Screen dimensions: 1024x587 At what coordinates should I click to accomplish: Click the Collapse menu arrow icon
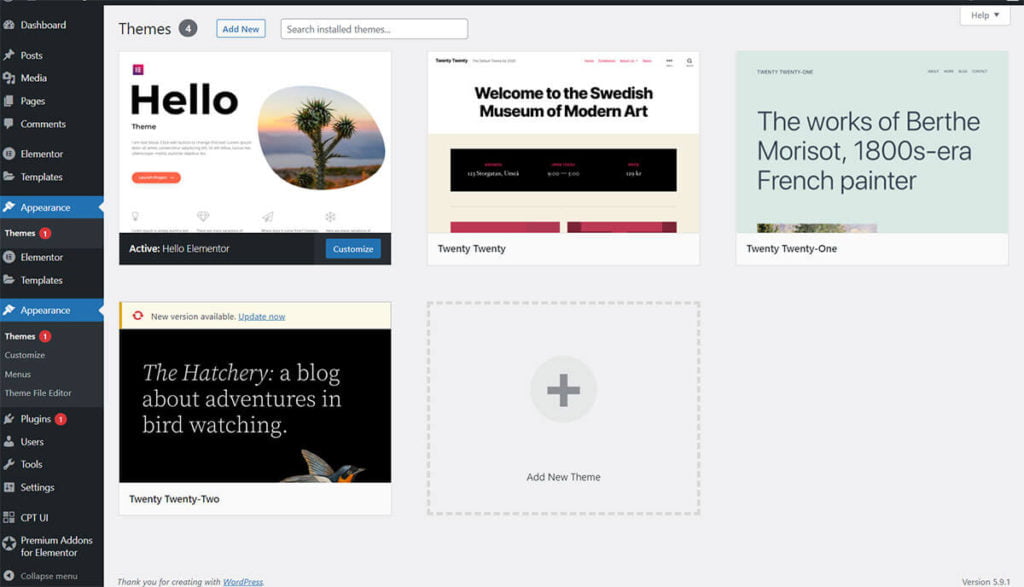[9, 576]
